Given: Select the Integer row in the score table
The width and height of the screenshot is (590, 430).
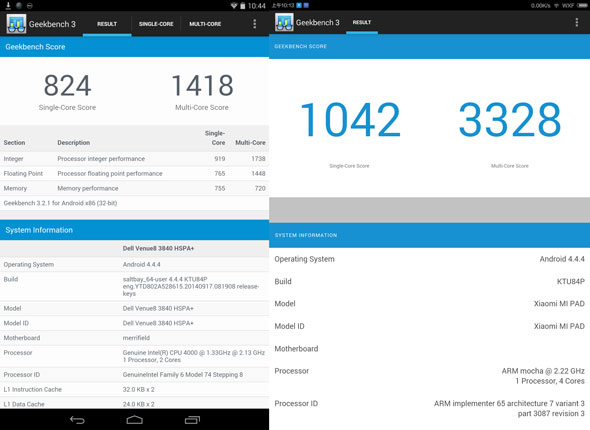Looking at the screenshot, I should (134, 159).
